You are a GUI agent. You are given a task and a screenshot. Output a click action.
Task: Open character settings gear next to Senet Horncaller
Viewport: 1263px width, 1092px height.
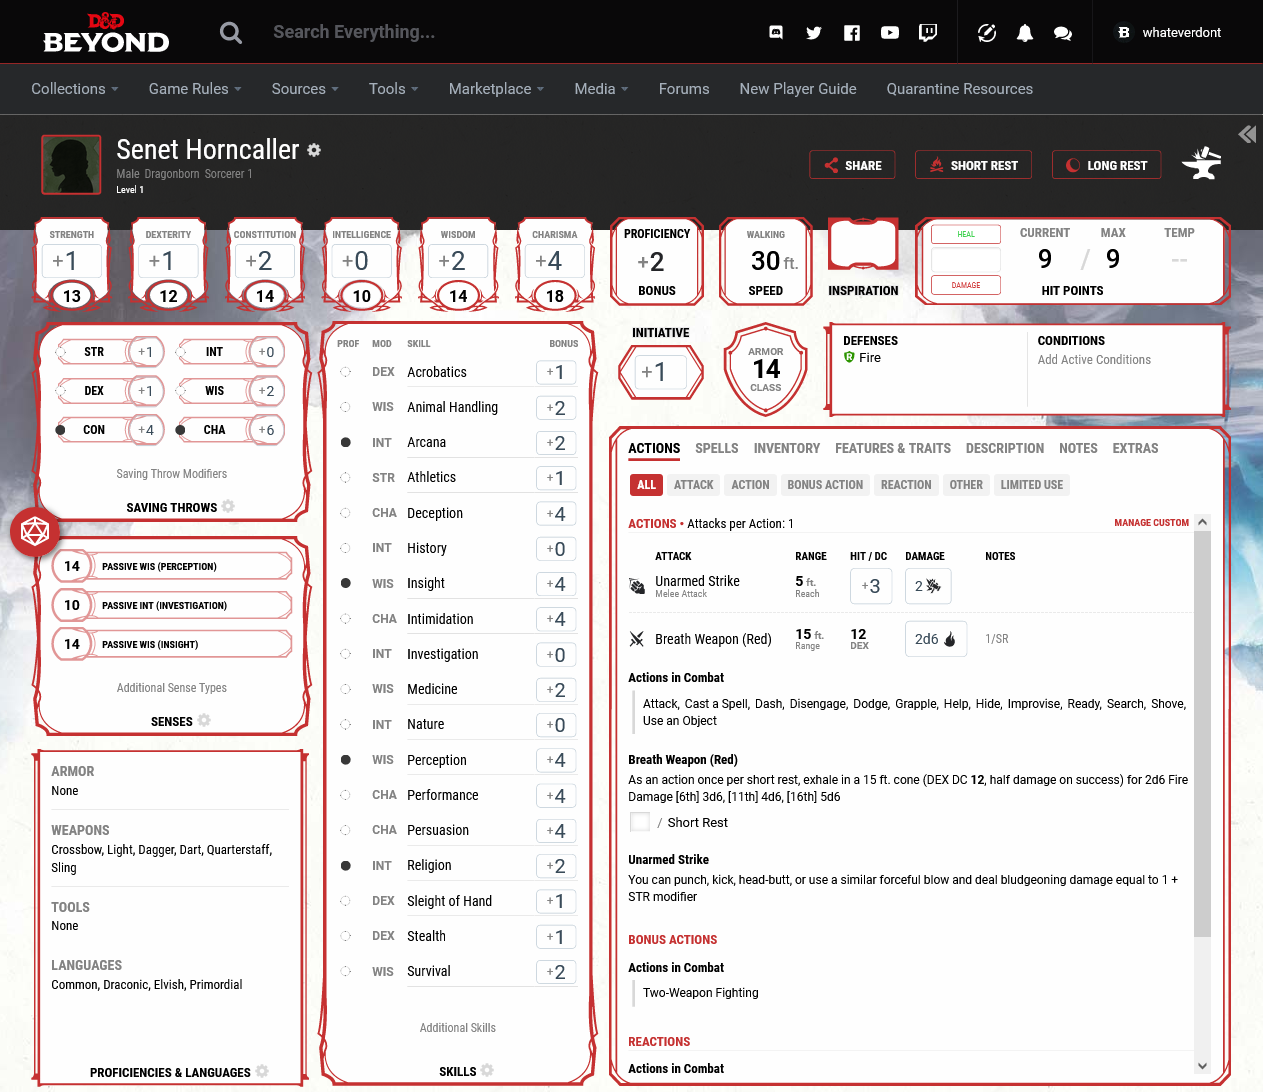(x=314, y=150)
